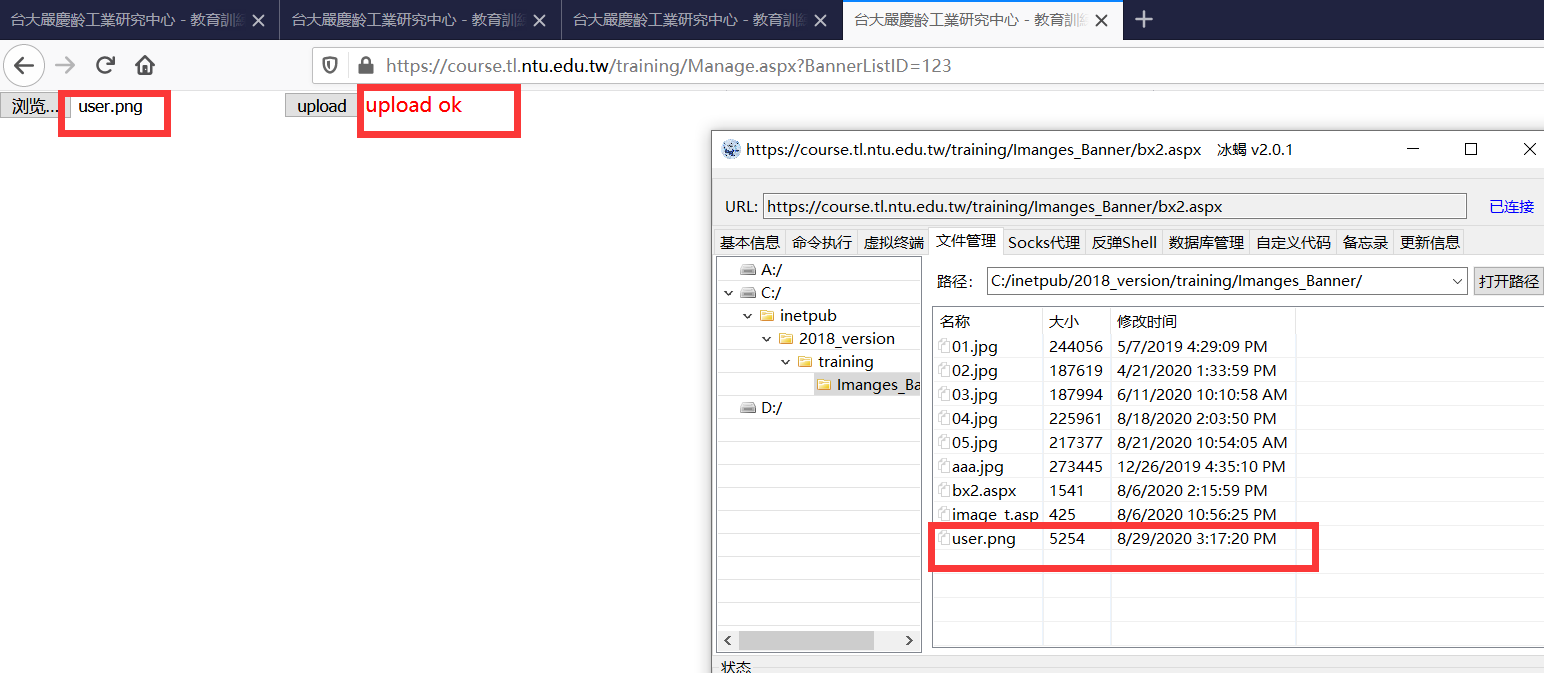
Task: Open the 命令执行 tab
Action: (822, 242)
